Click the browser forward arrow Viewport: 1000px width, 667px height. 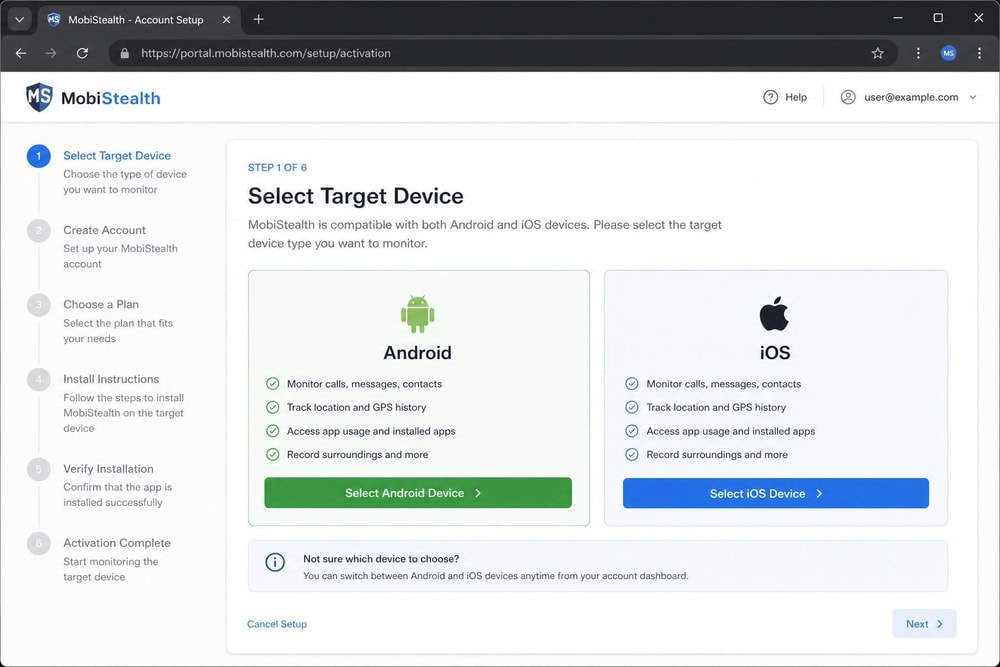(x=51, y=54)
